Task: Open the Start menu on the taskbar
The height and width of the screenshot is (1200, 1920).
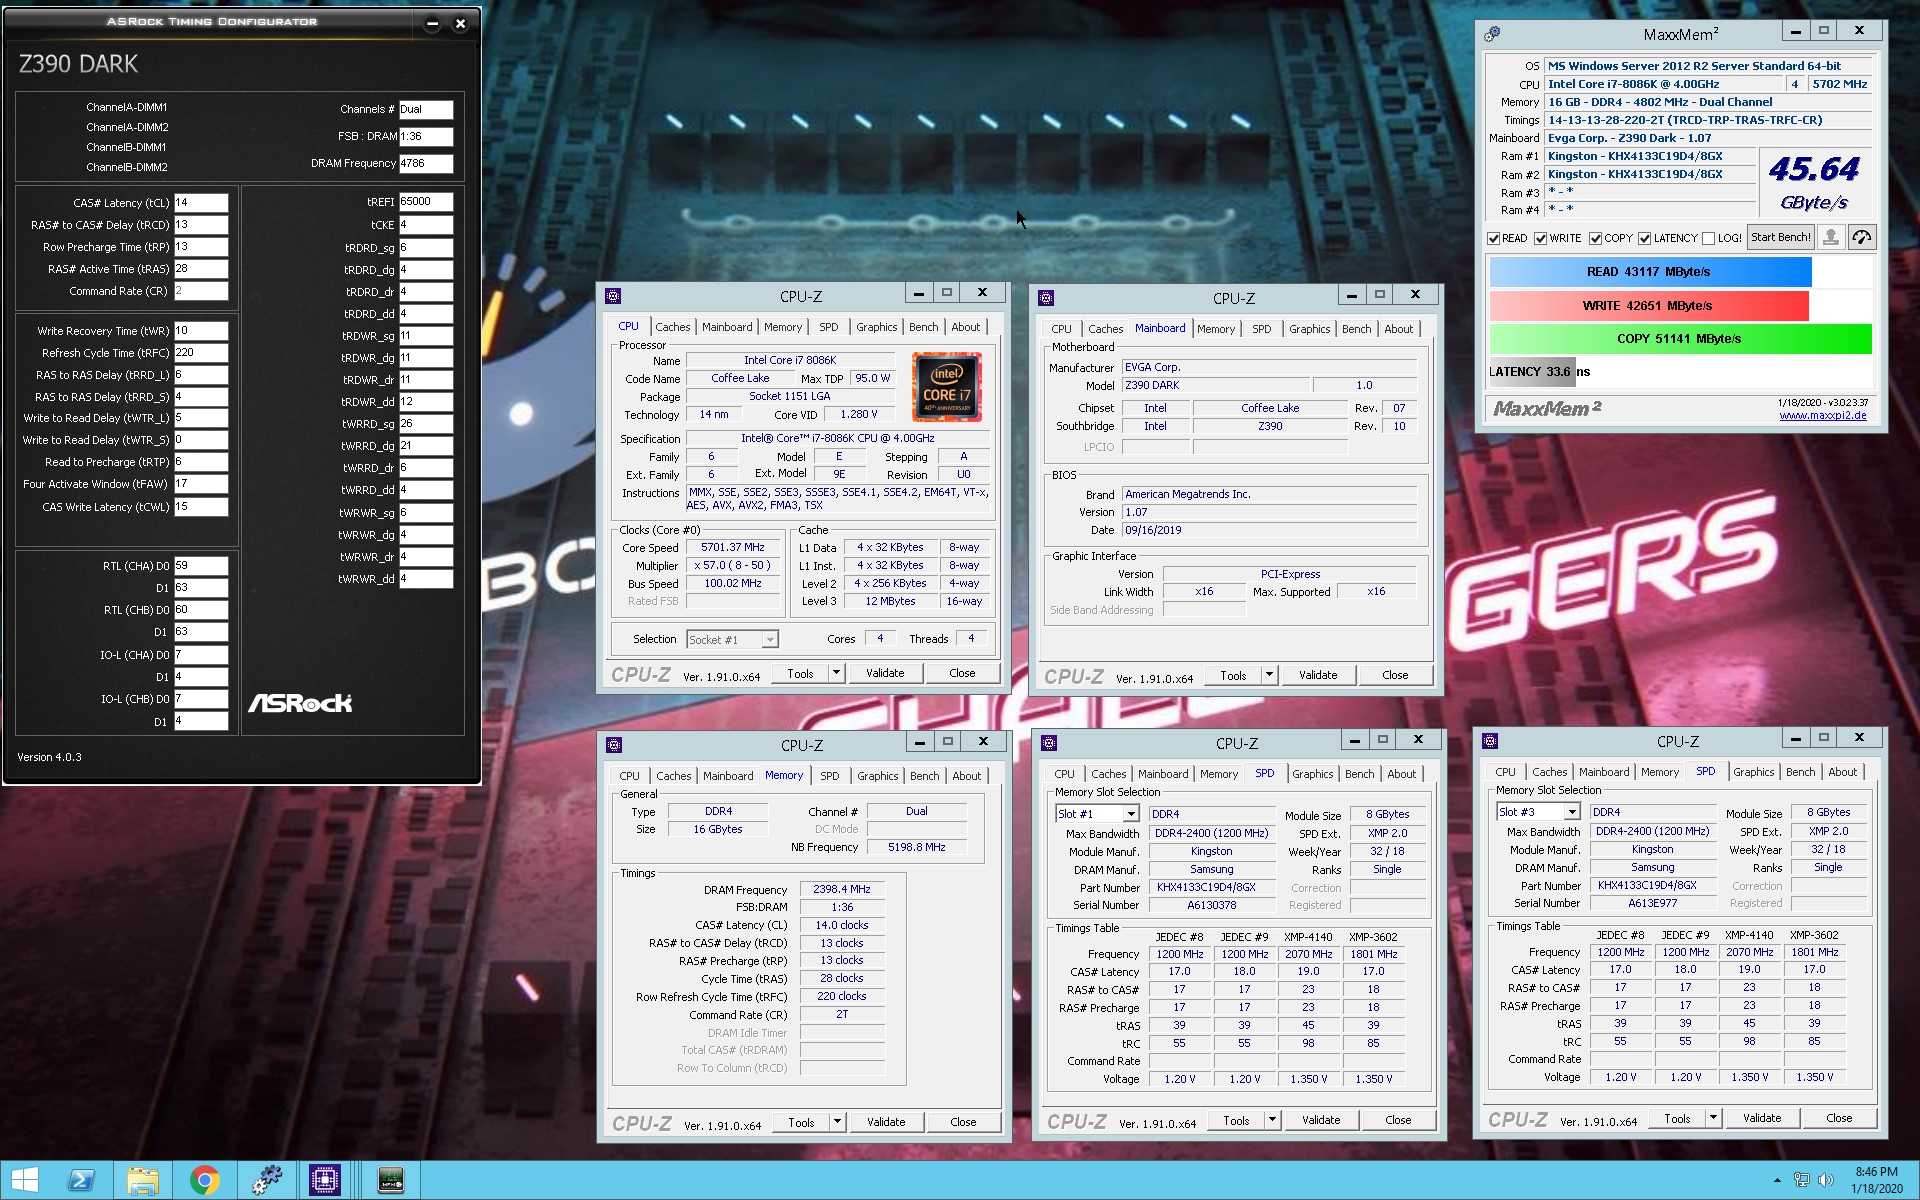Action: [24, 1181]
